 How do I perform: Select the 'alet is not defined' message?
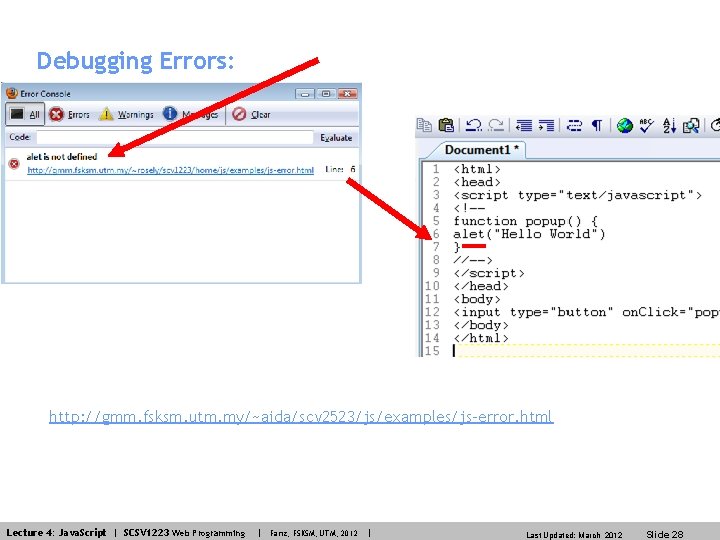(62, 157)
